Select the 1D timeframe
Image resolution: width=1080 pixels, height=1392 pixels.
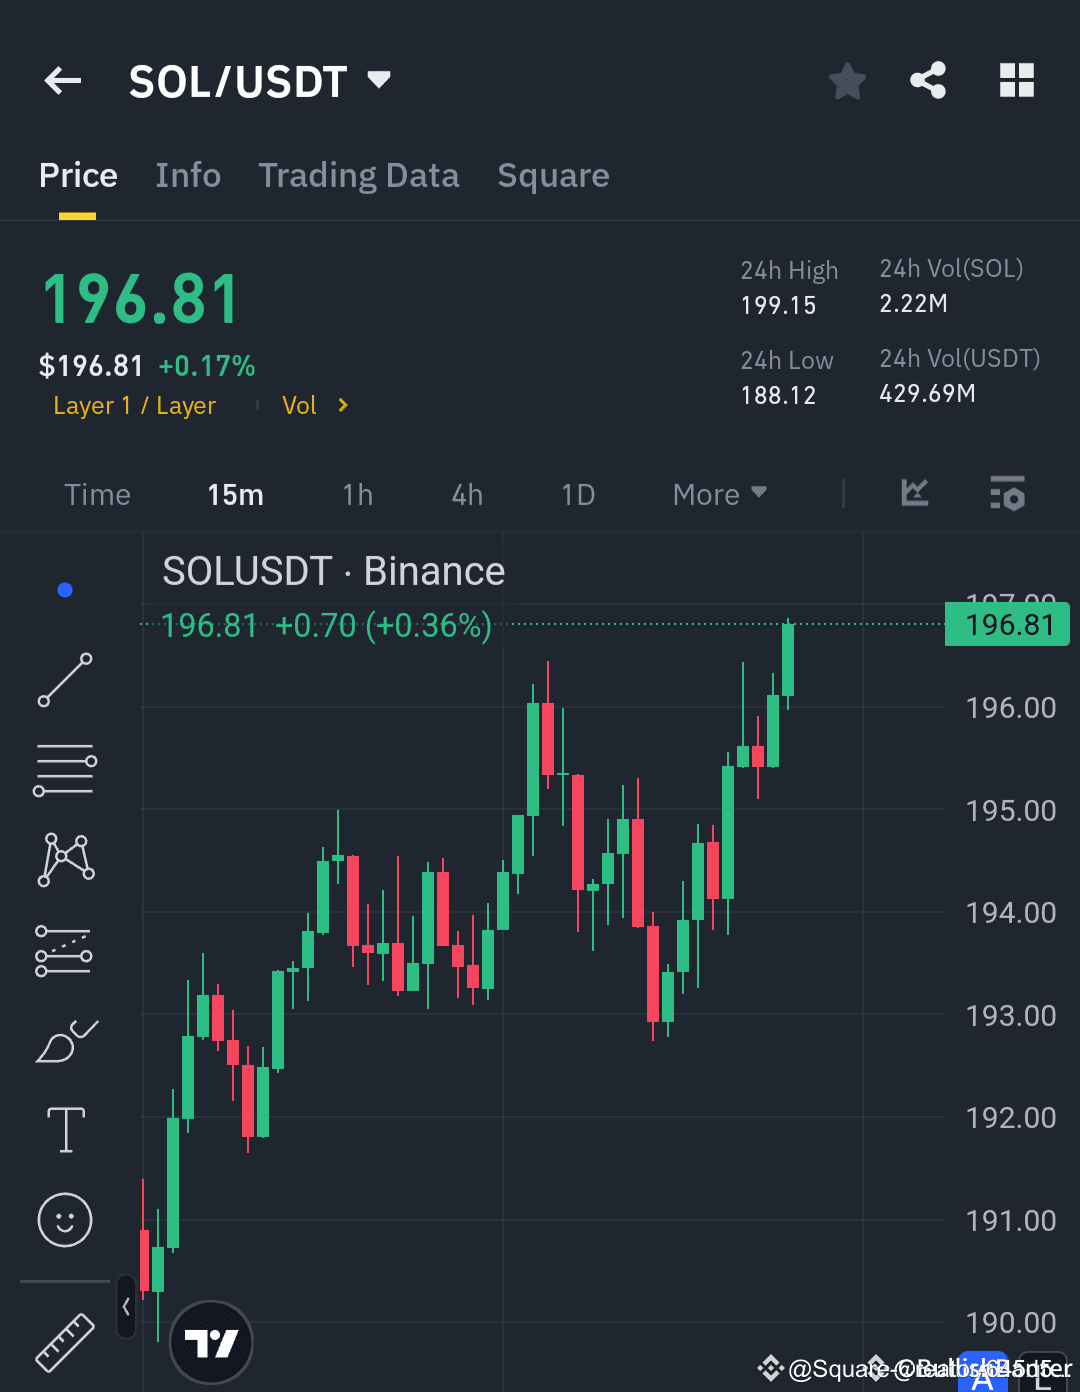click(x=578, y=494)
